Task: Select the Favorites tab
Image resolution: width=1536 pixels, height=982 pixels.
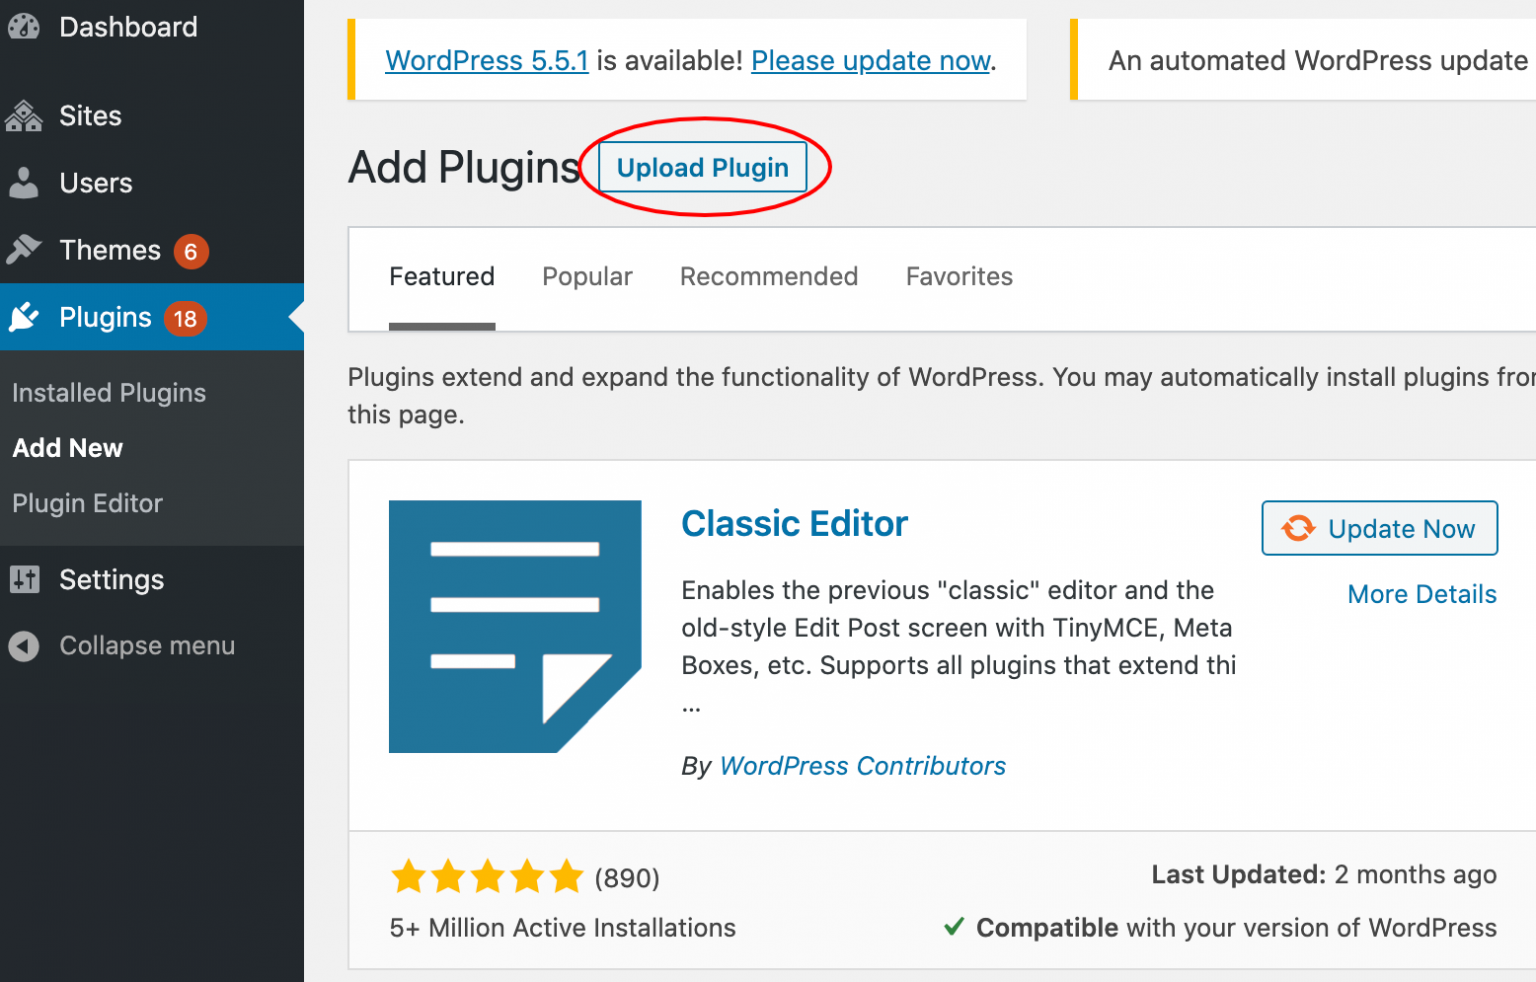Action: (x=959, y=277)
